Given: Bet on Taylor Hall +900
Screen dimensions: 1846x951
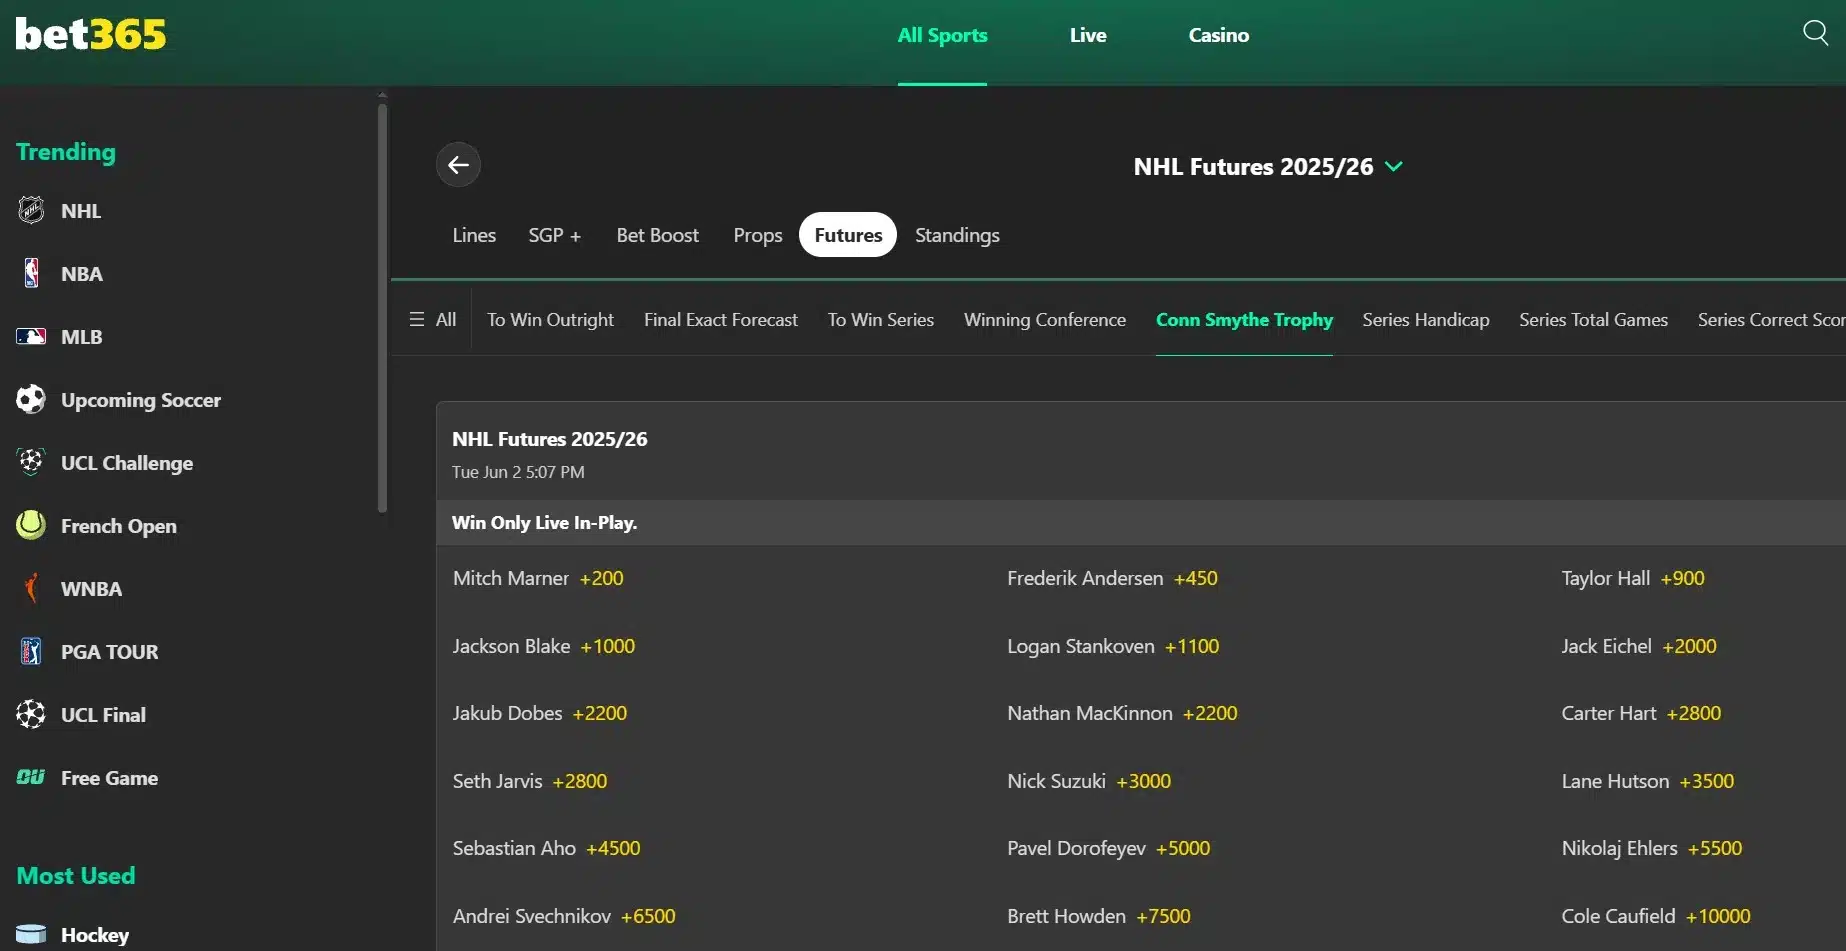Looking at the screenshot, I should 1633,578.
